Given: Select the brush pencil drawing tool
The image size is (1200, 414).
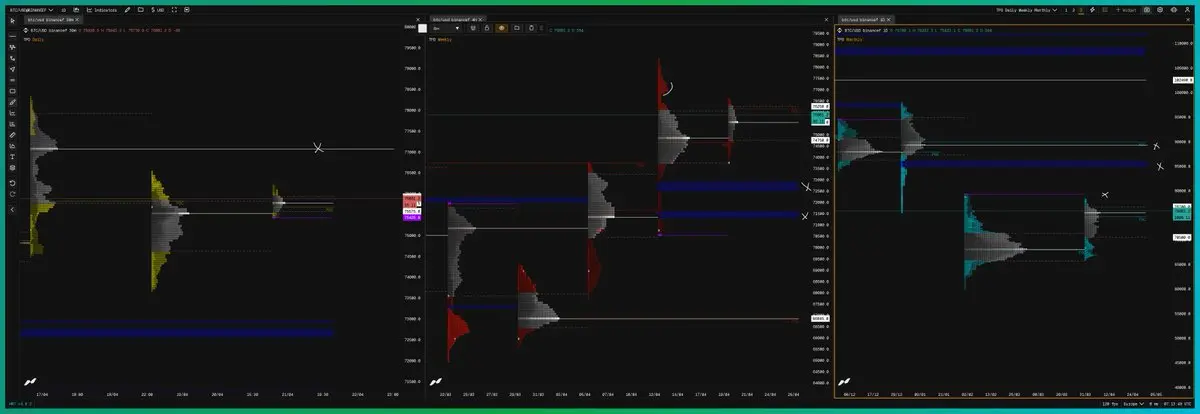Looking at the screenshot, I should 13,102.
